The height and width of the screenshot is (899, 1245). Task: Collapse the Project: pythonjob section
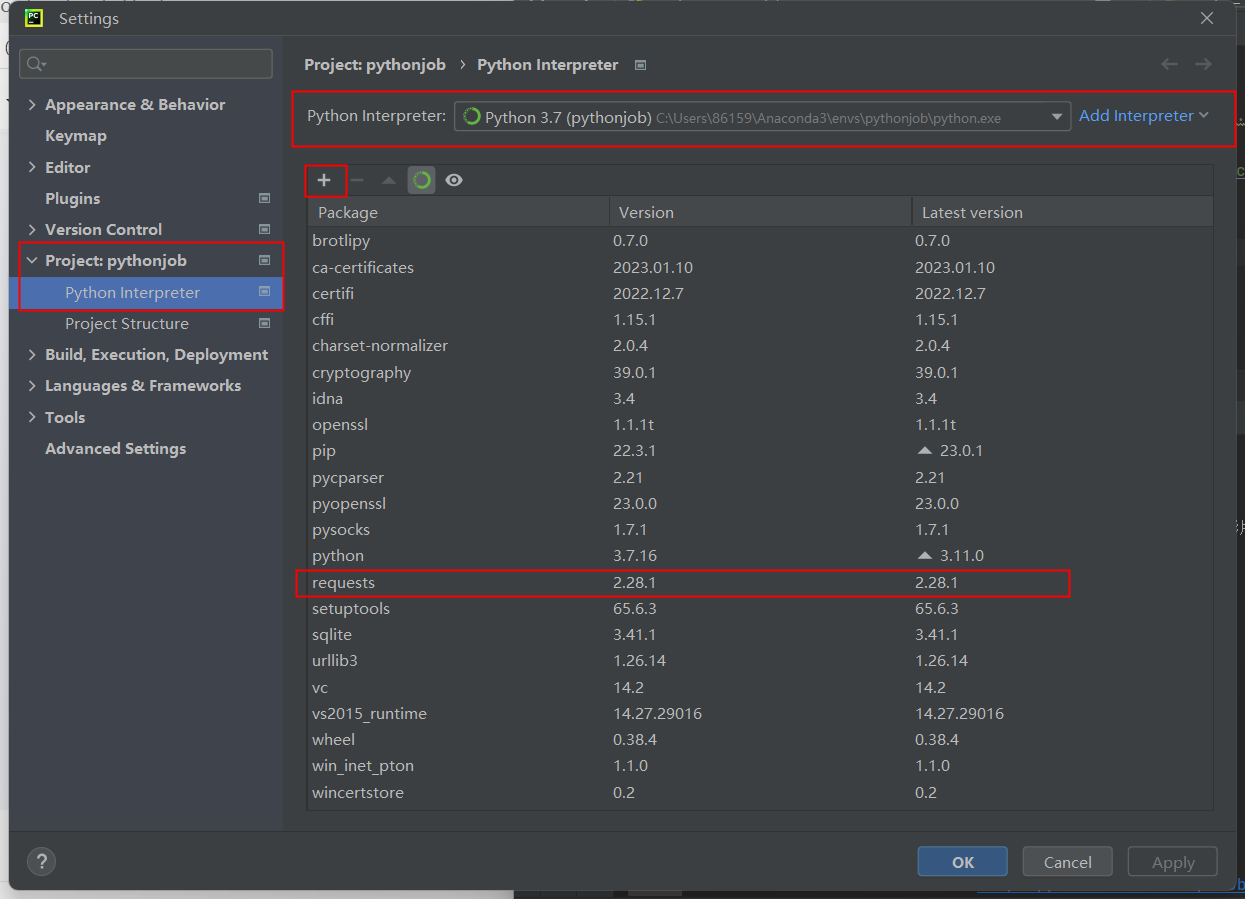[32, 261]
